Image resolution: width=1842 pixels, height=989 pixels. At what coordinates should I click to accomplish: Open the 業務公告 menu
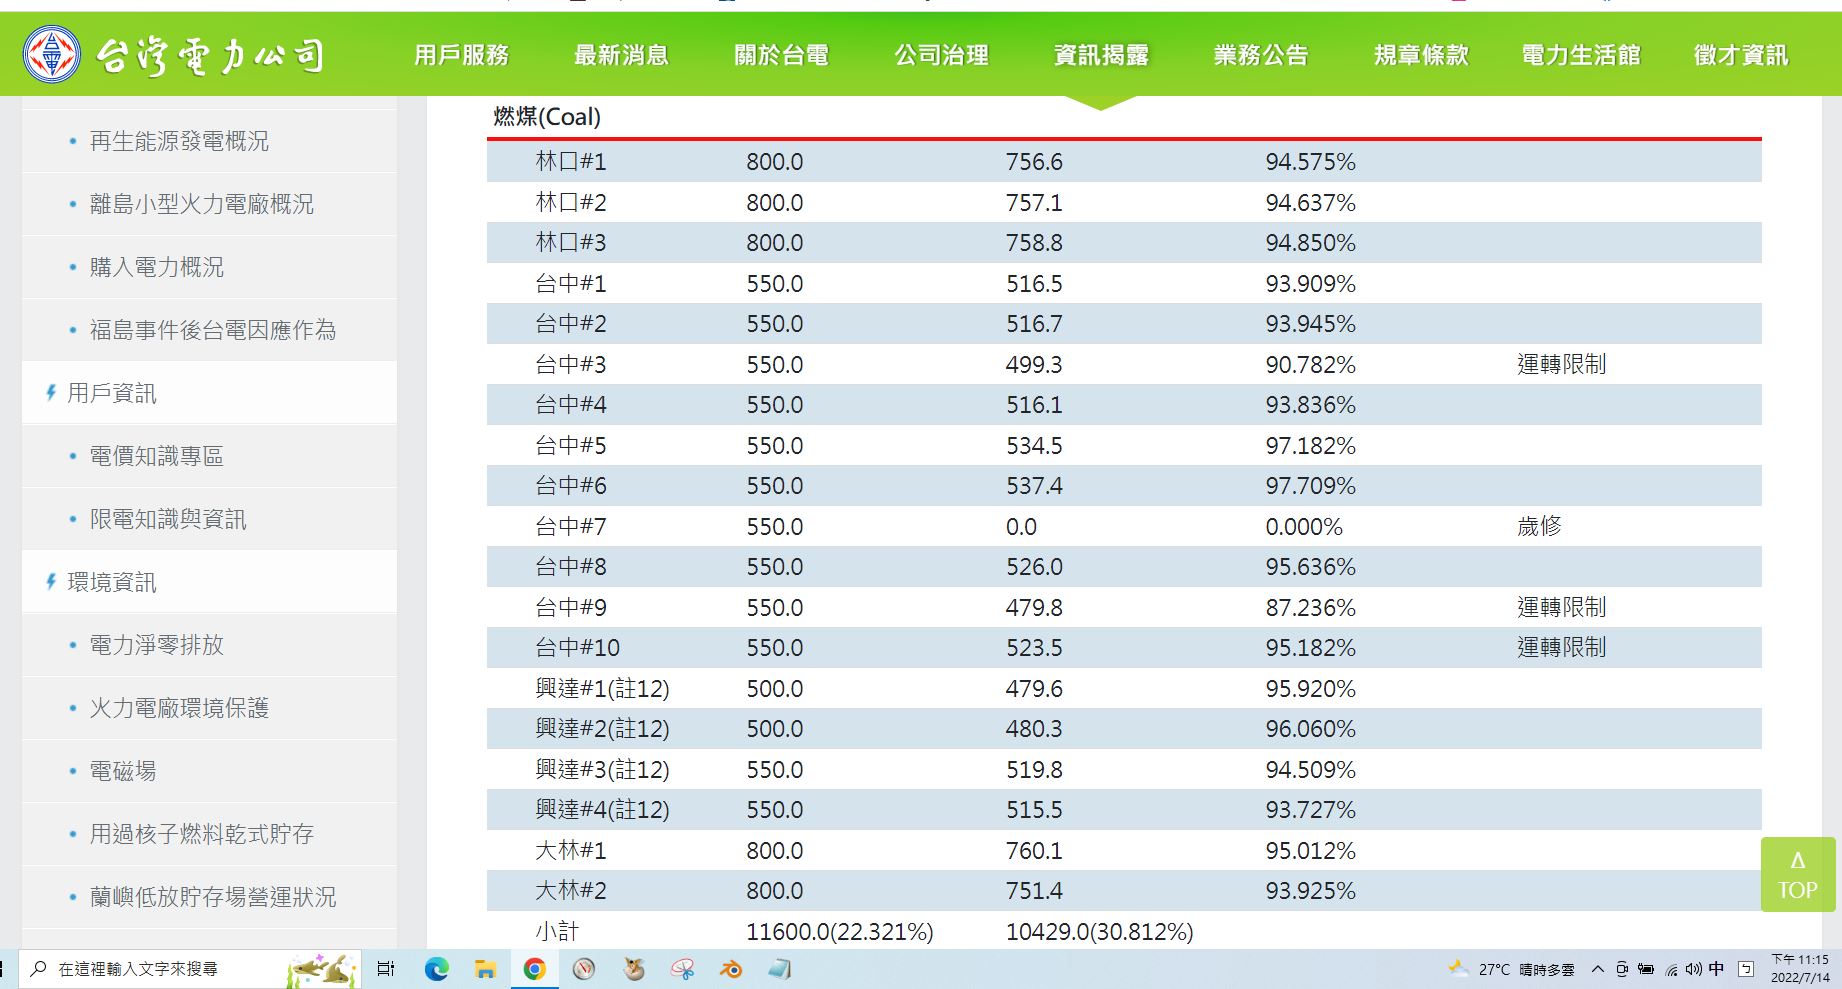pos(1261,55)
